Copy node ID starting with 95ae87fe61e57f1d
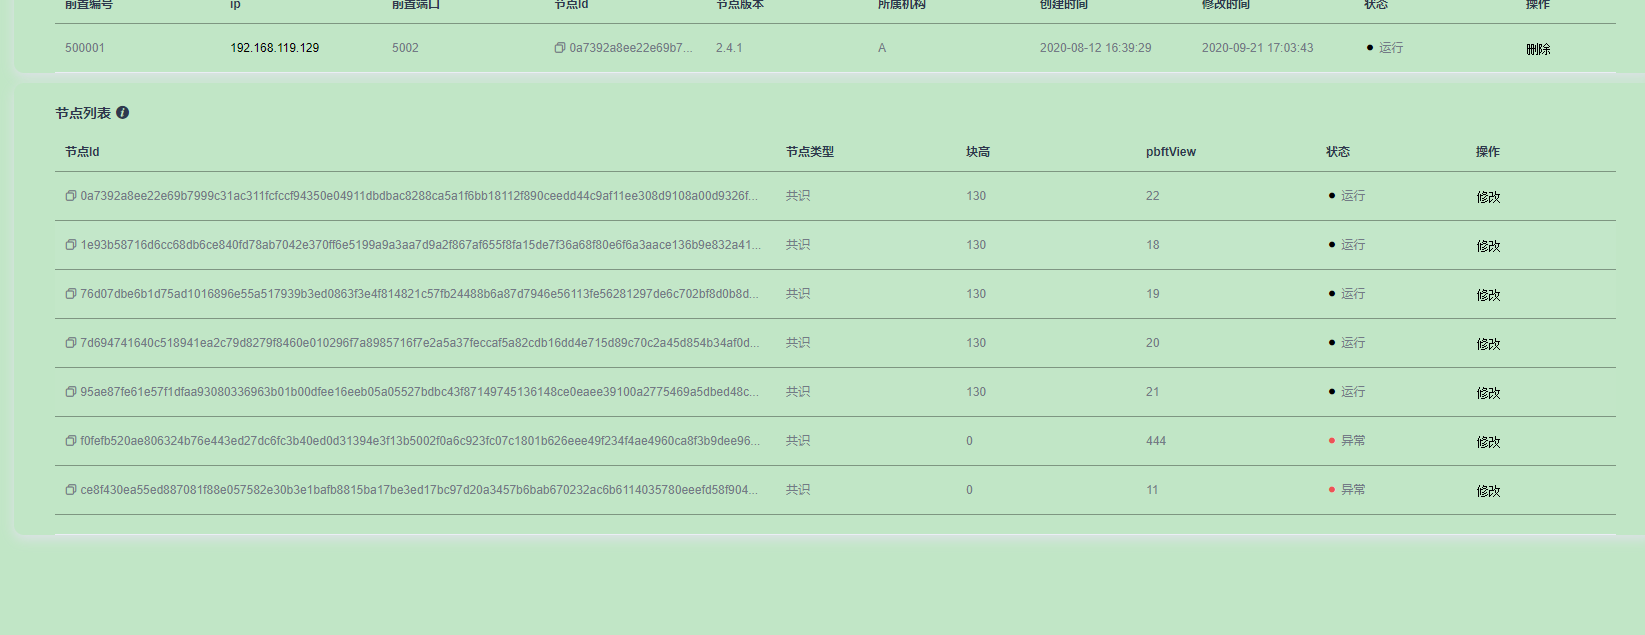Viewport: 1645px width, 635px height. coord(71,392)
